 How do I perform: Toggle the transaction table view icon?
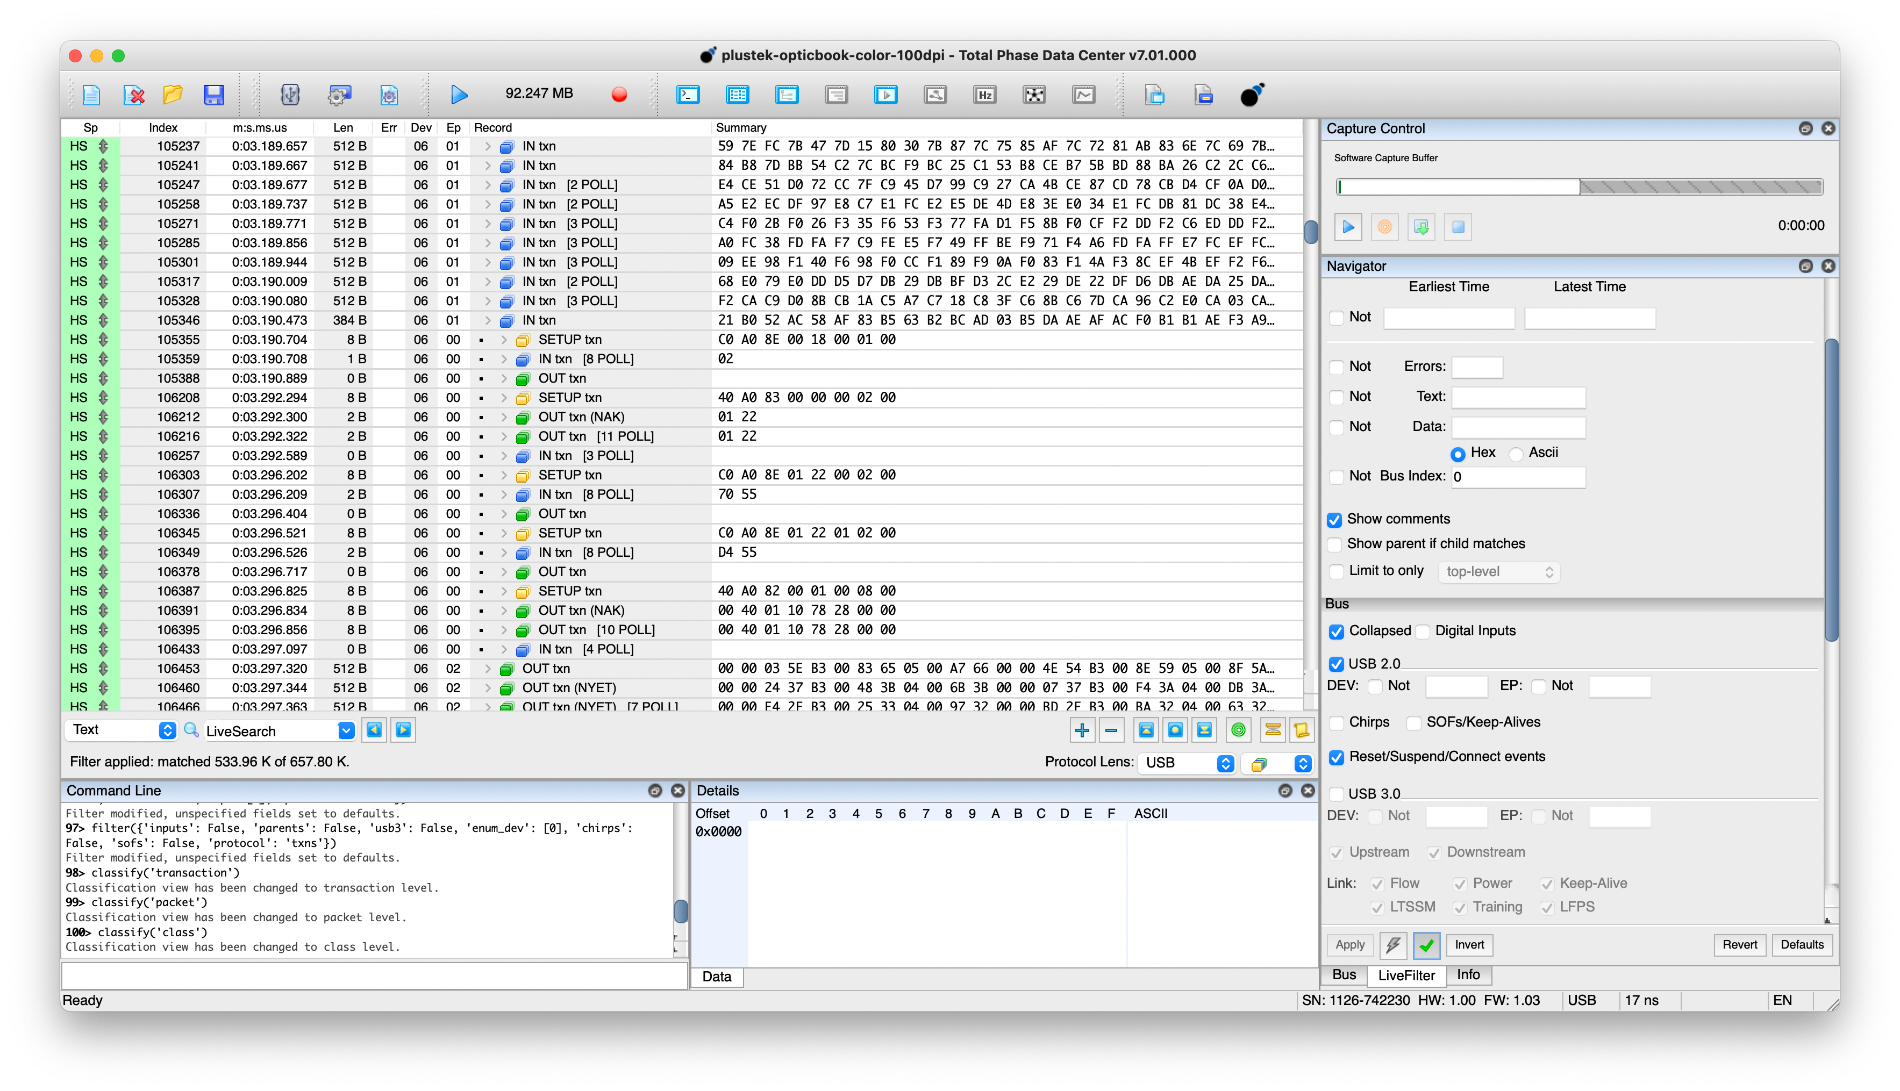(738, 95)
